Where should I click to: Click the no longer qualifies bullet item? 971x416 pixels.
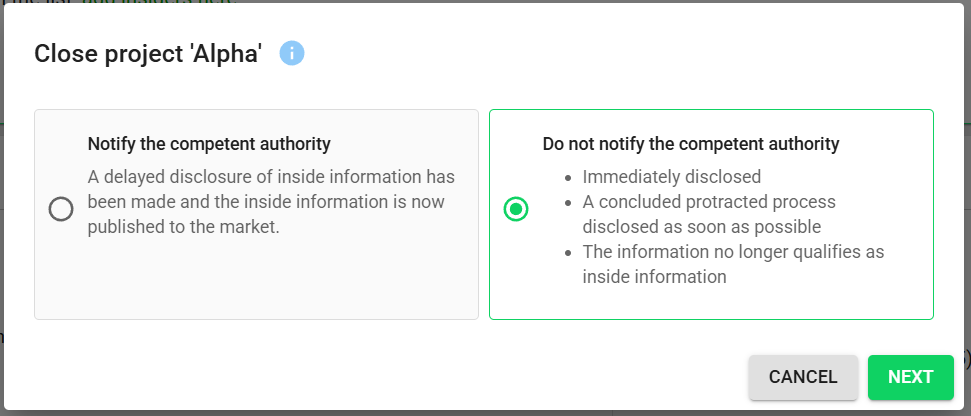733,264
